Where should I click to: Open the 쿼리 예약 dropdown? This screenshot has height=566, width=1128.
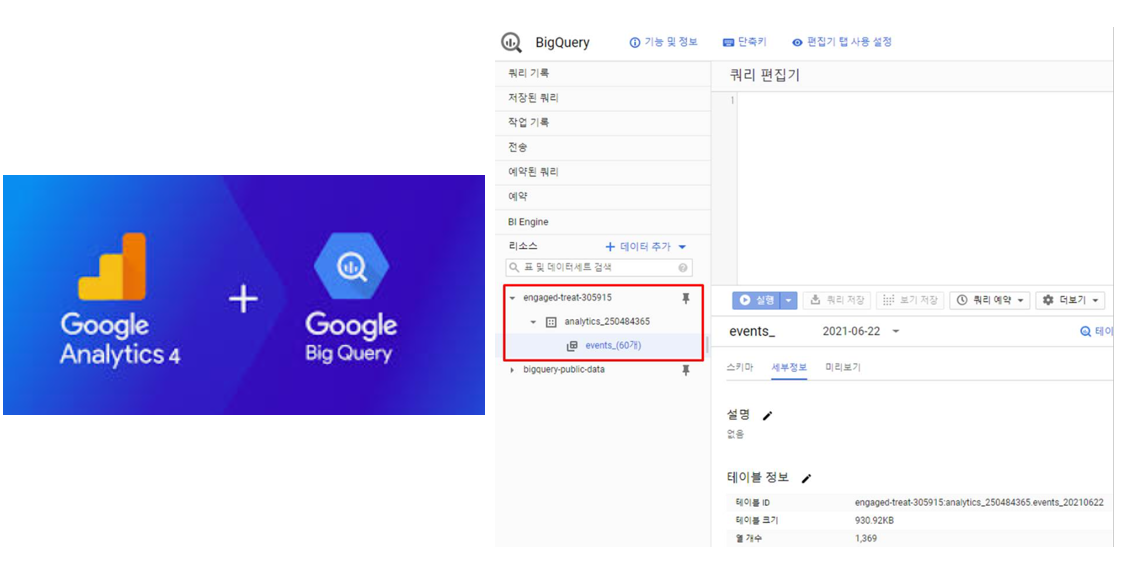990,300
